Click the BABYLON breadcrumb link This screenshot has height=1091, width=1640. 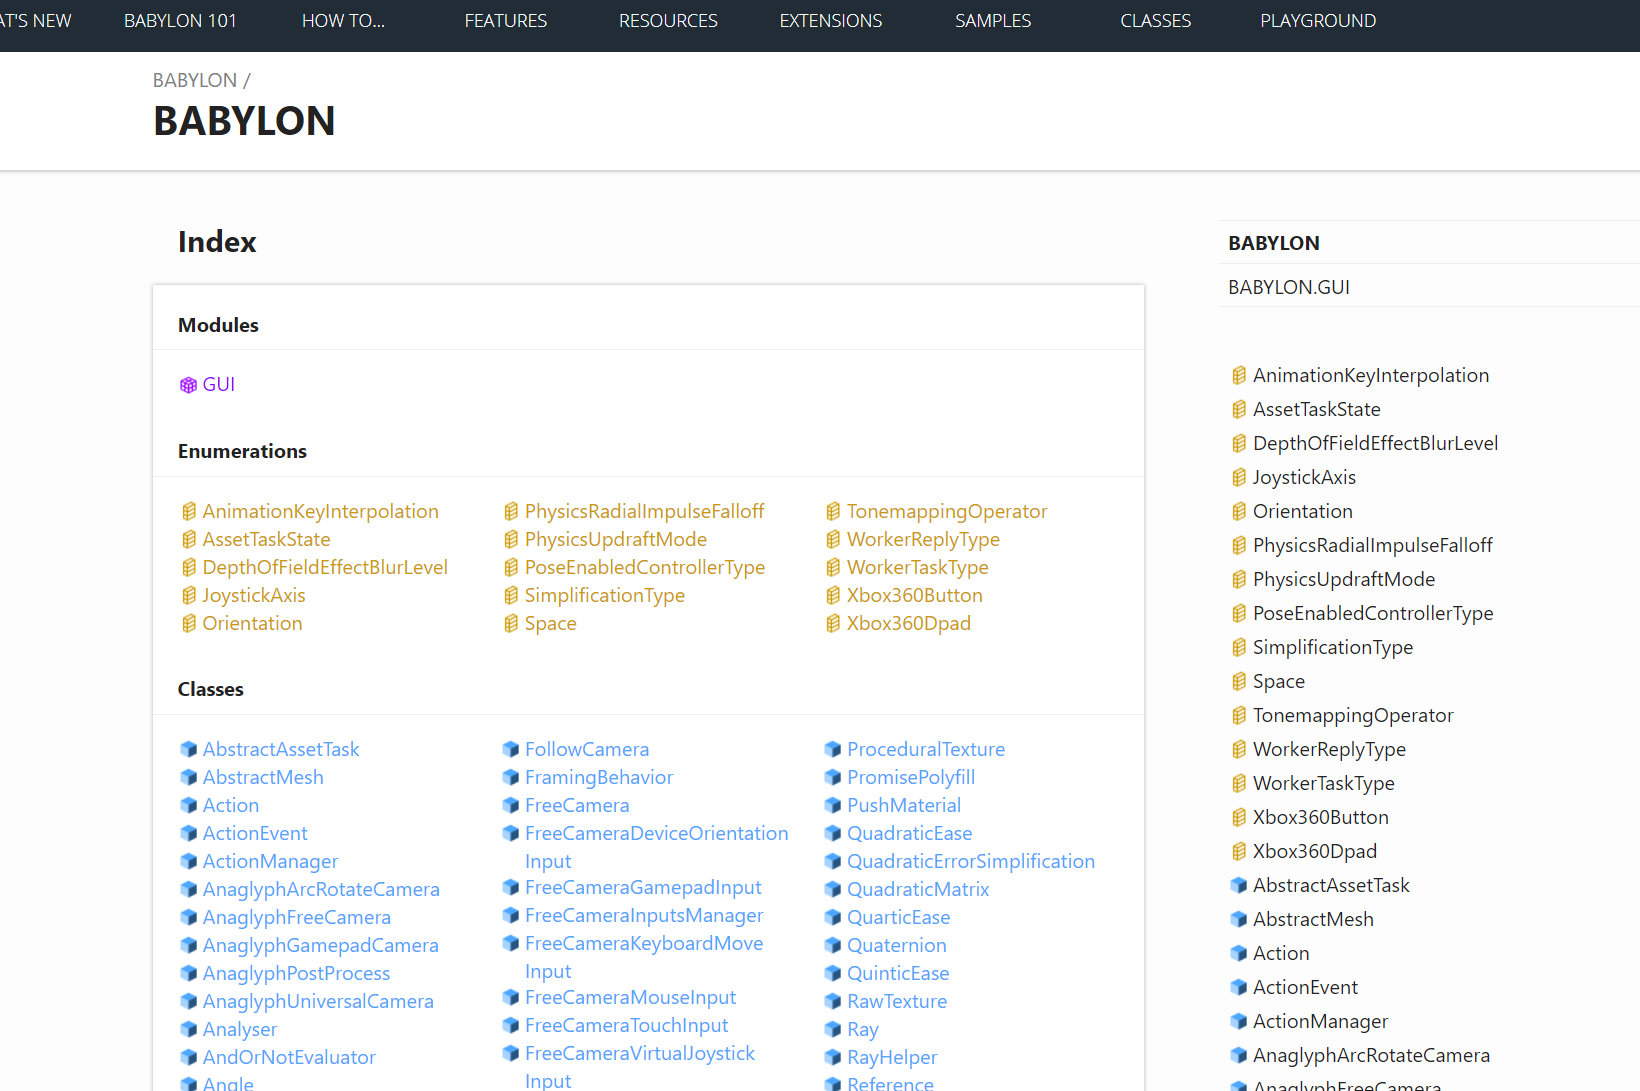point(195,80)
